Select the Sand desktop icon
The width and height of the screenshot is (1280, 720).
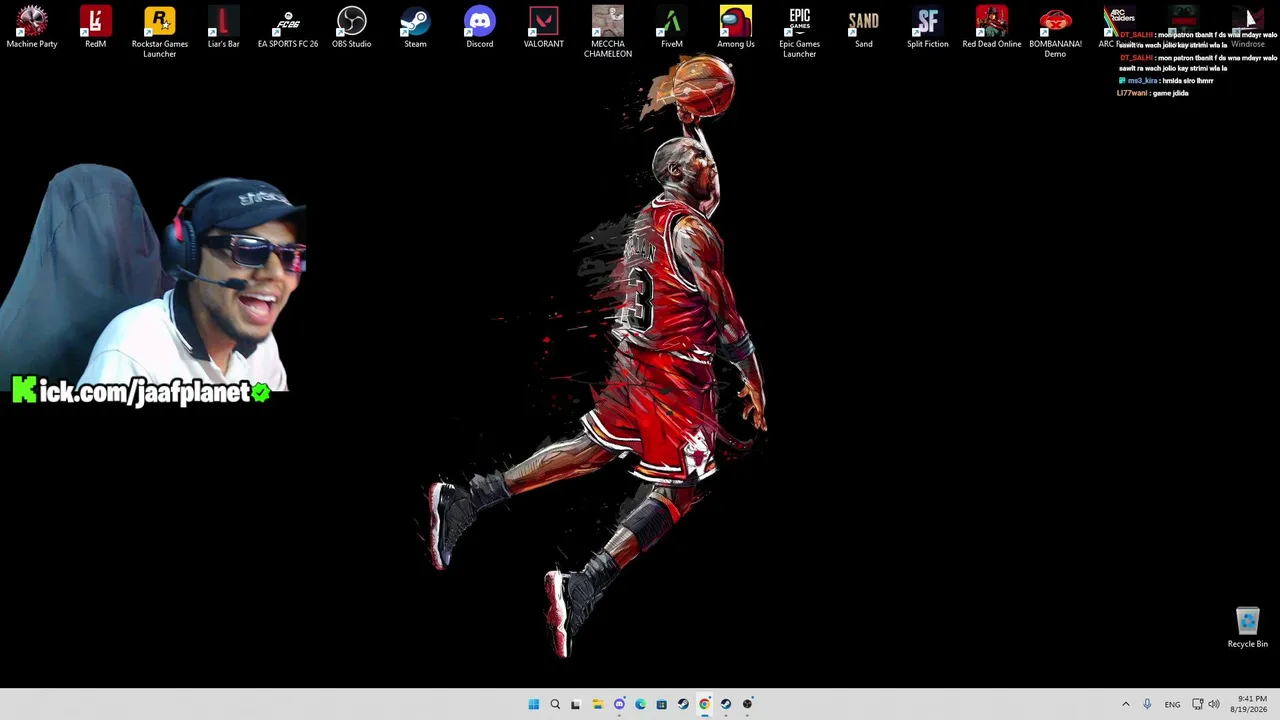864,28
